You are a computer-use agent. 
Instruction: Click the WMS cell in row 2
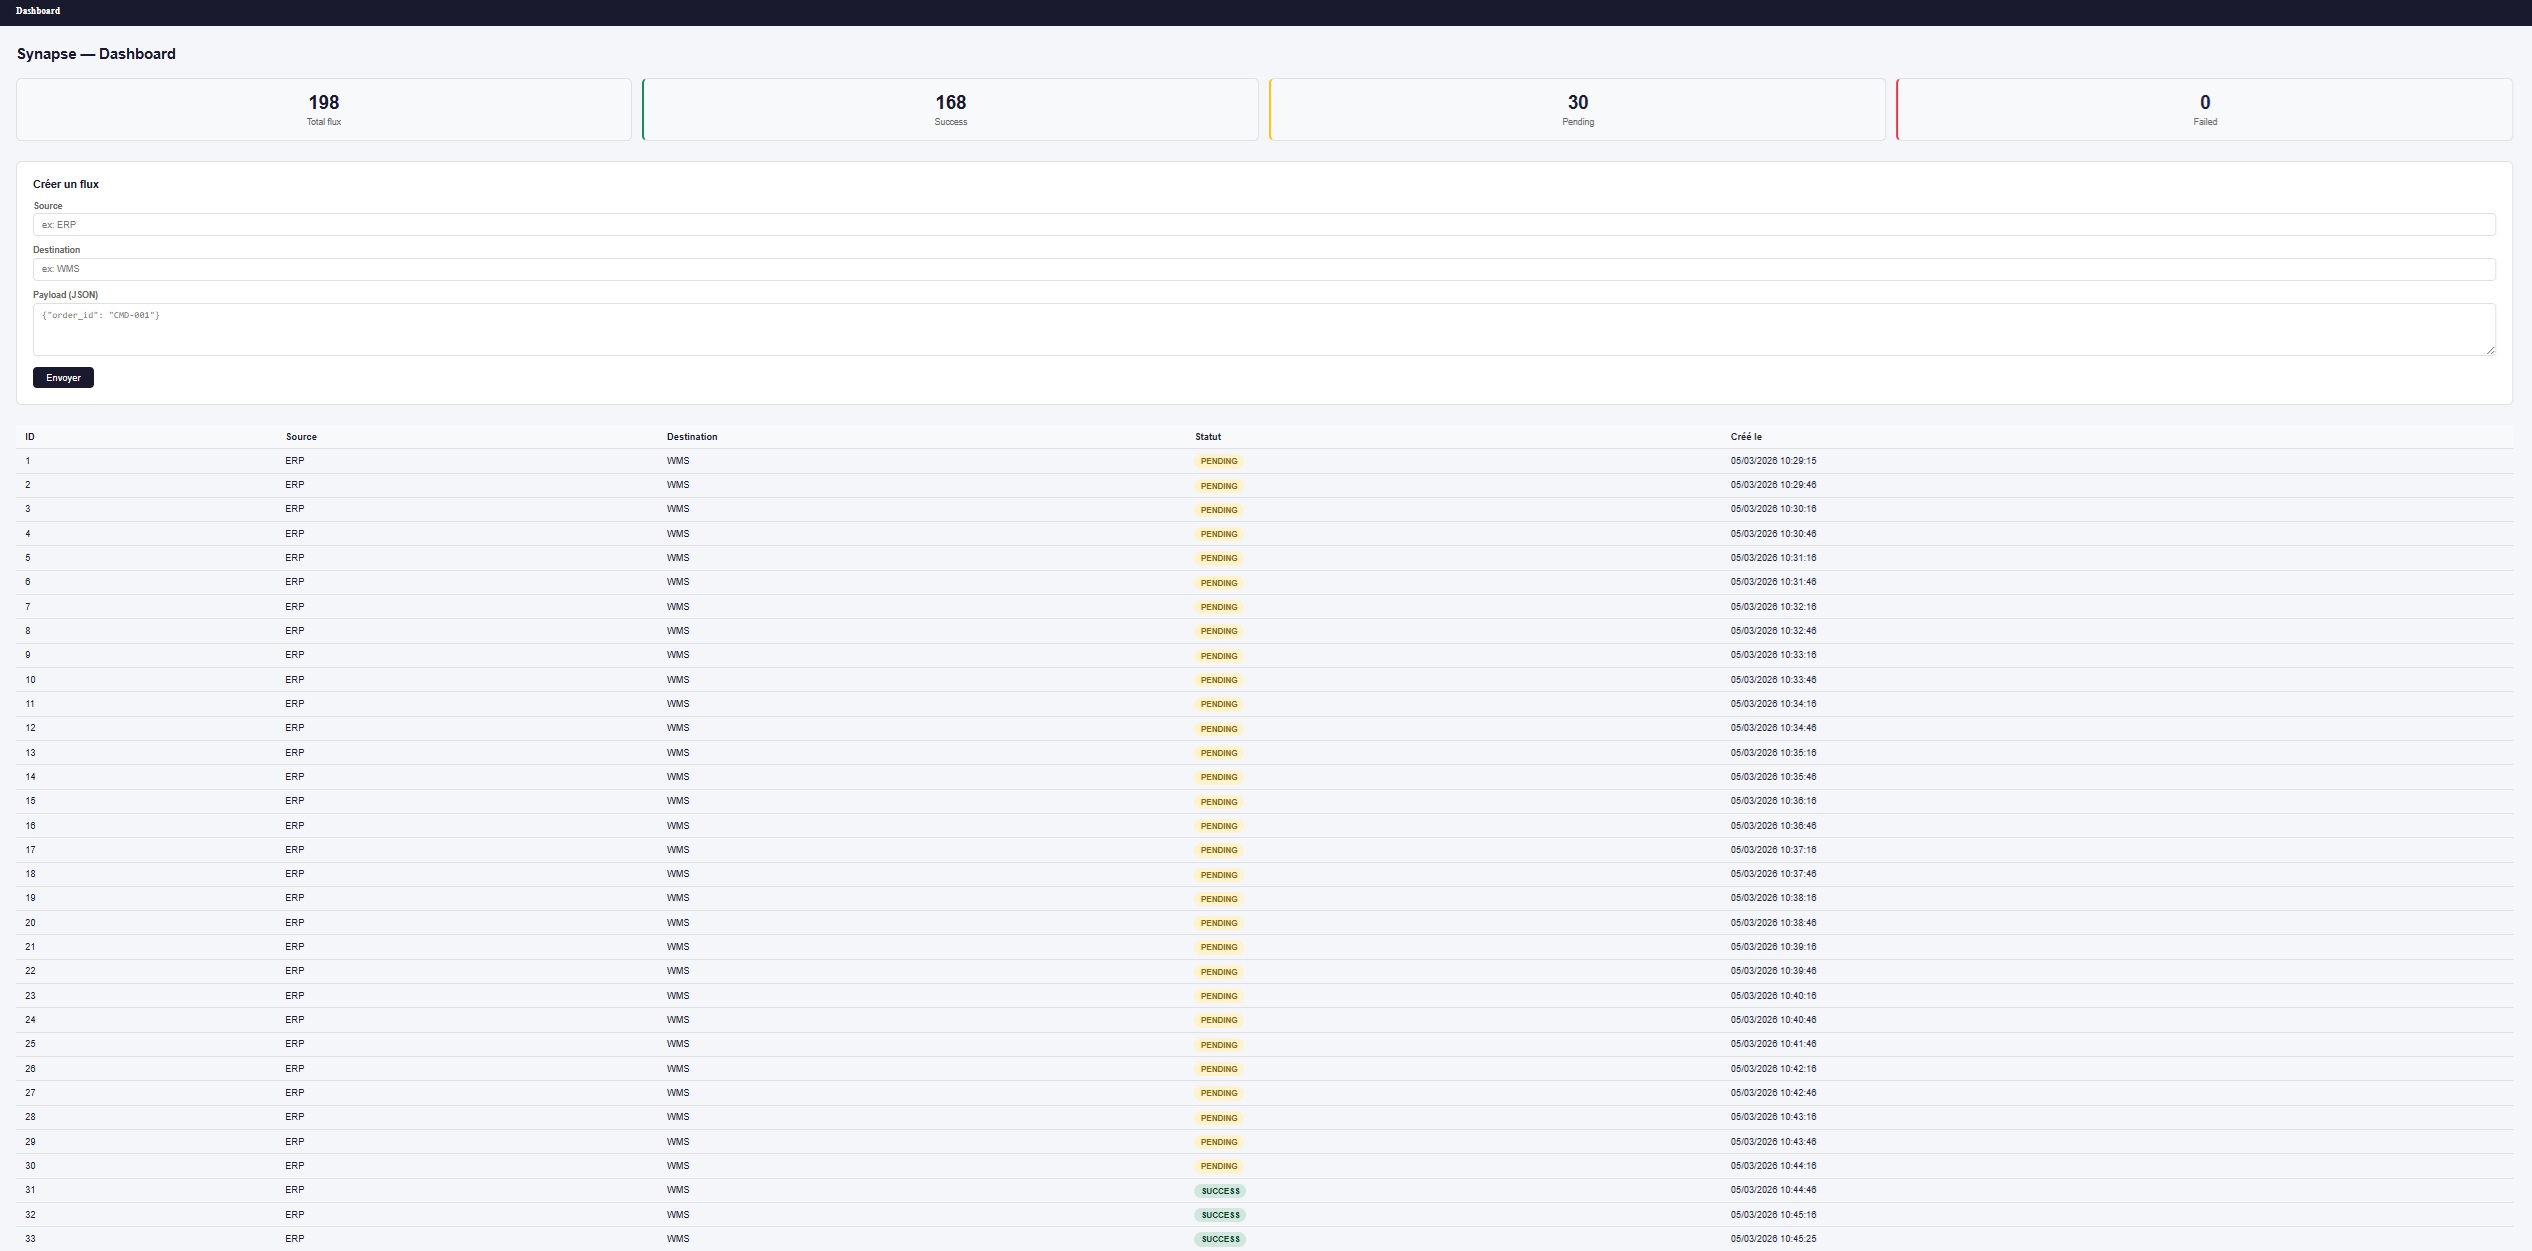pyautogui.click(x=678, y=485)
